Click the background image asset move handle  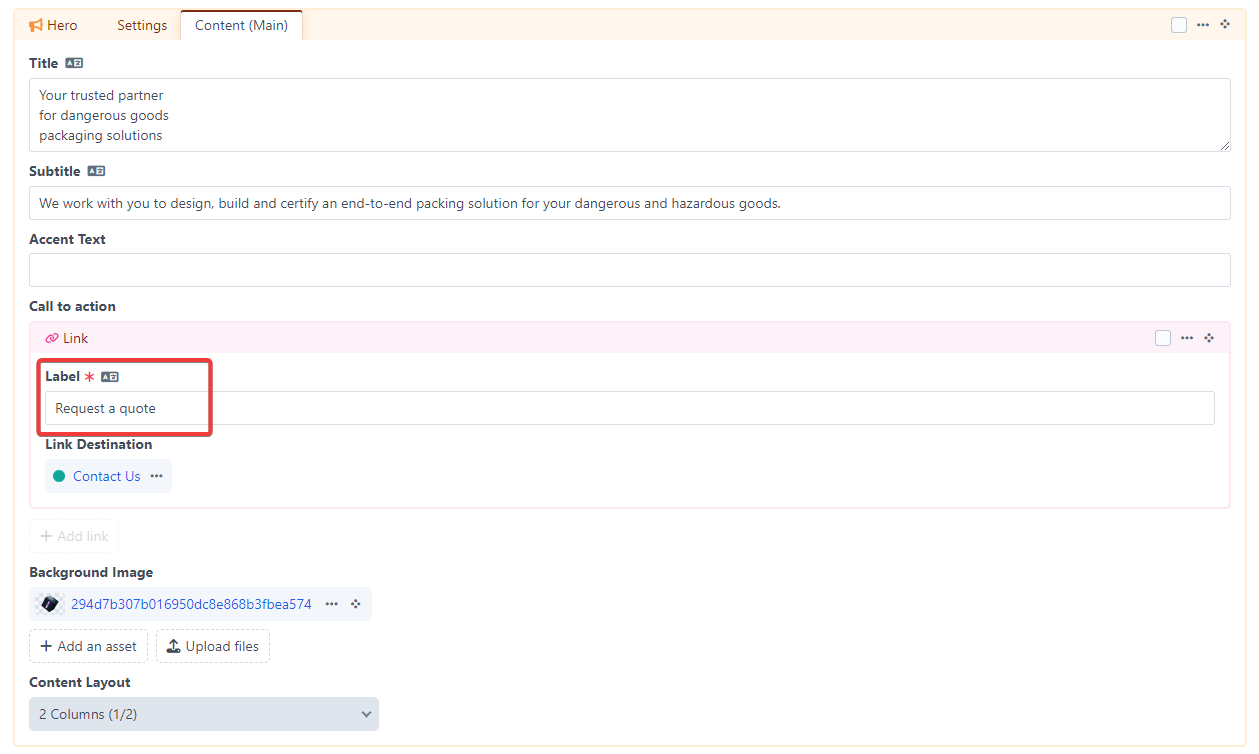click(355, 604)
